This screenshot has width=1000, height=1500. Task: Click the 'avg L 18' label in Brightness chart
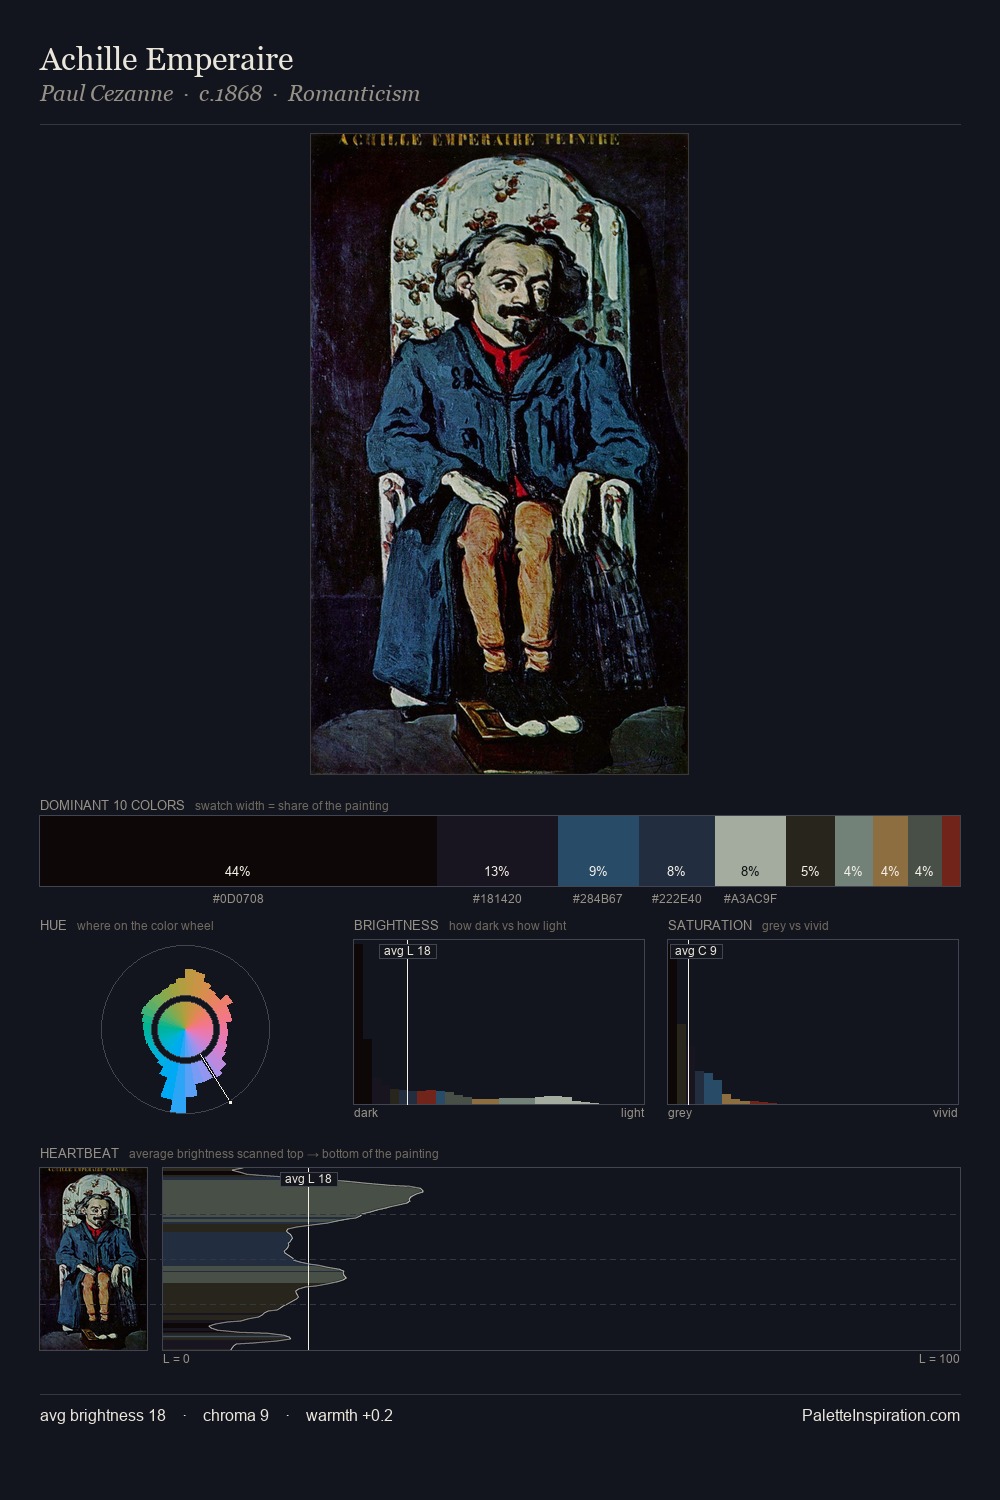coord(407,951)
